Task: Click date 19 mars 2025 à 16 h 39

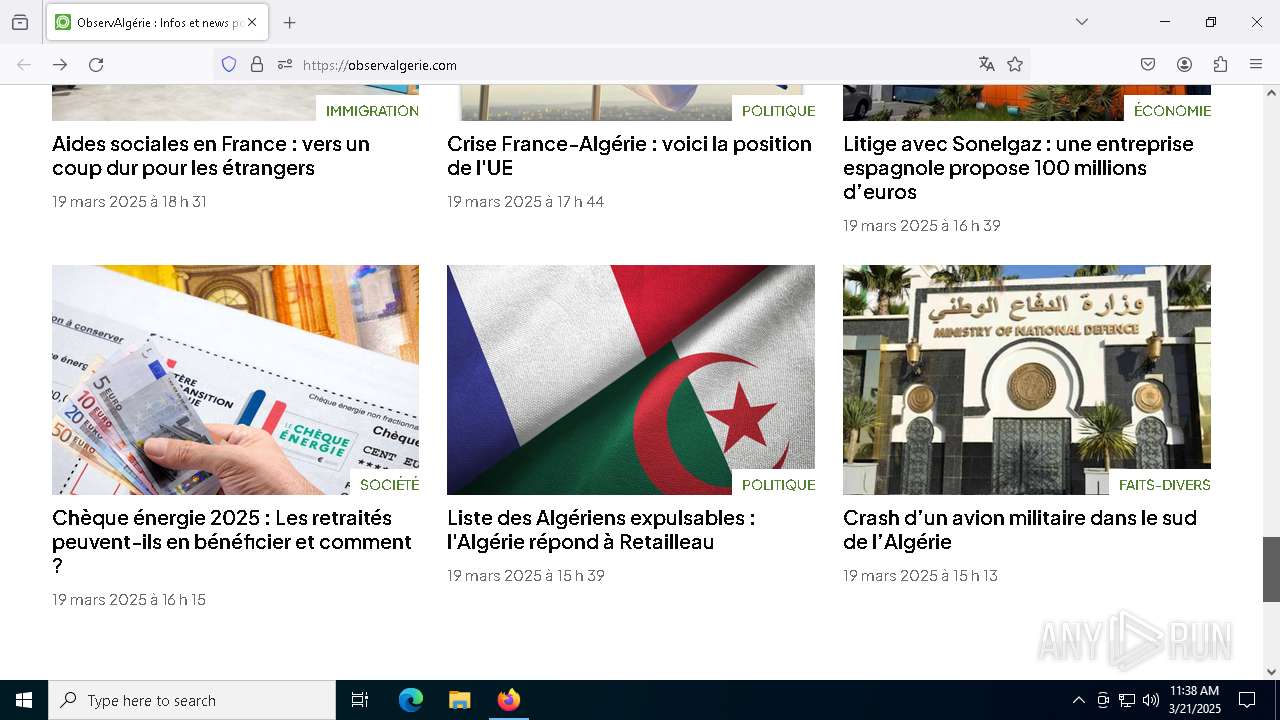Action: [x=921, y=226]
